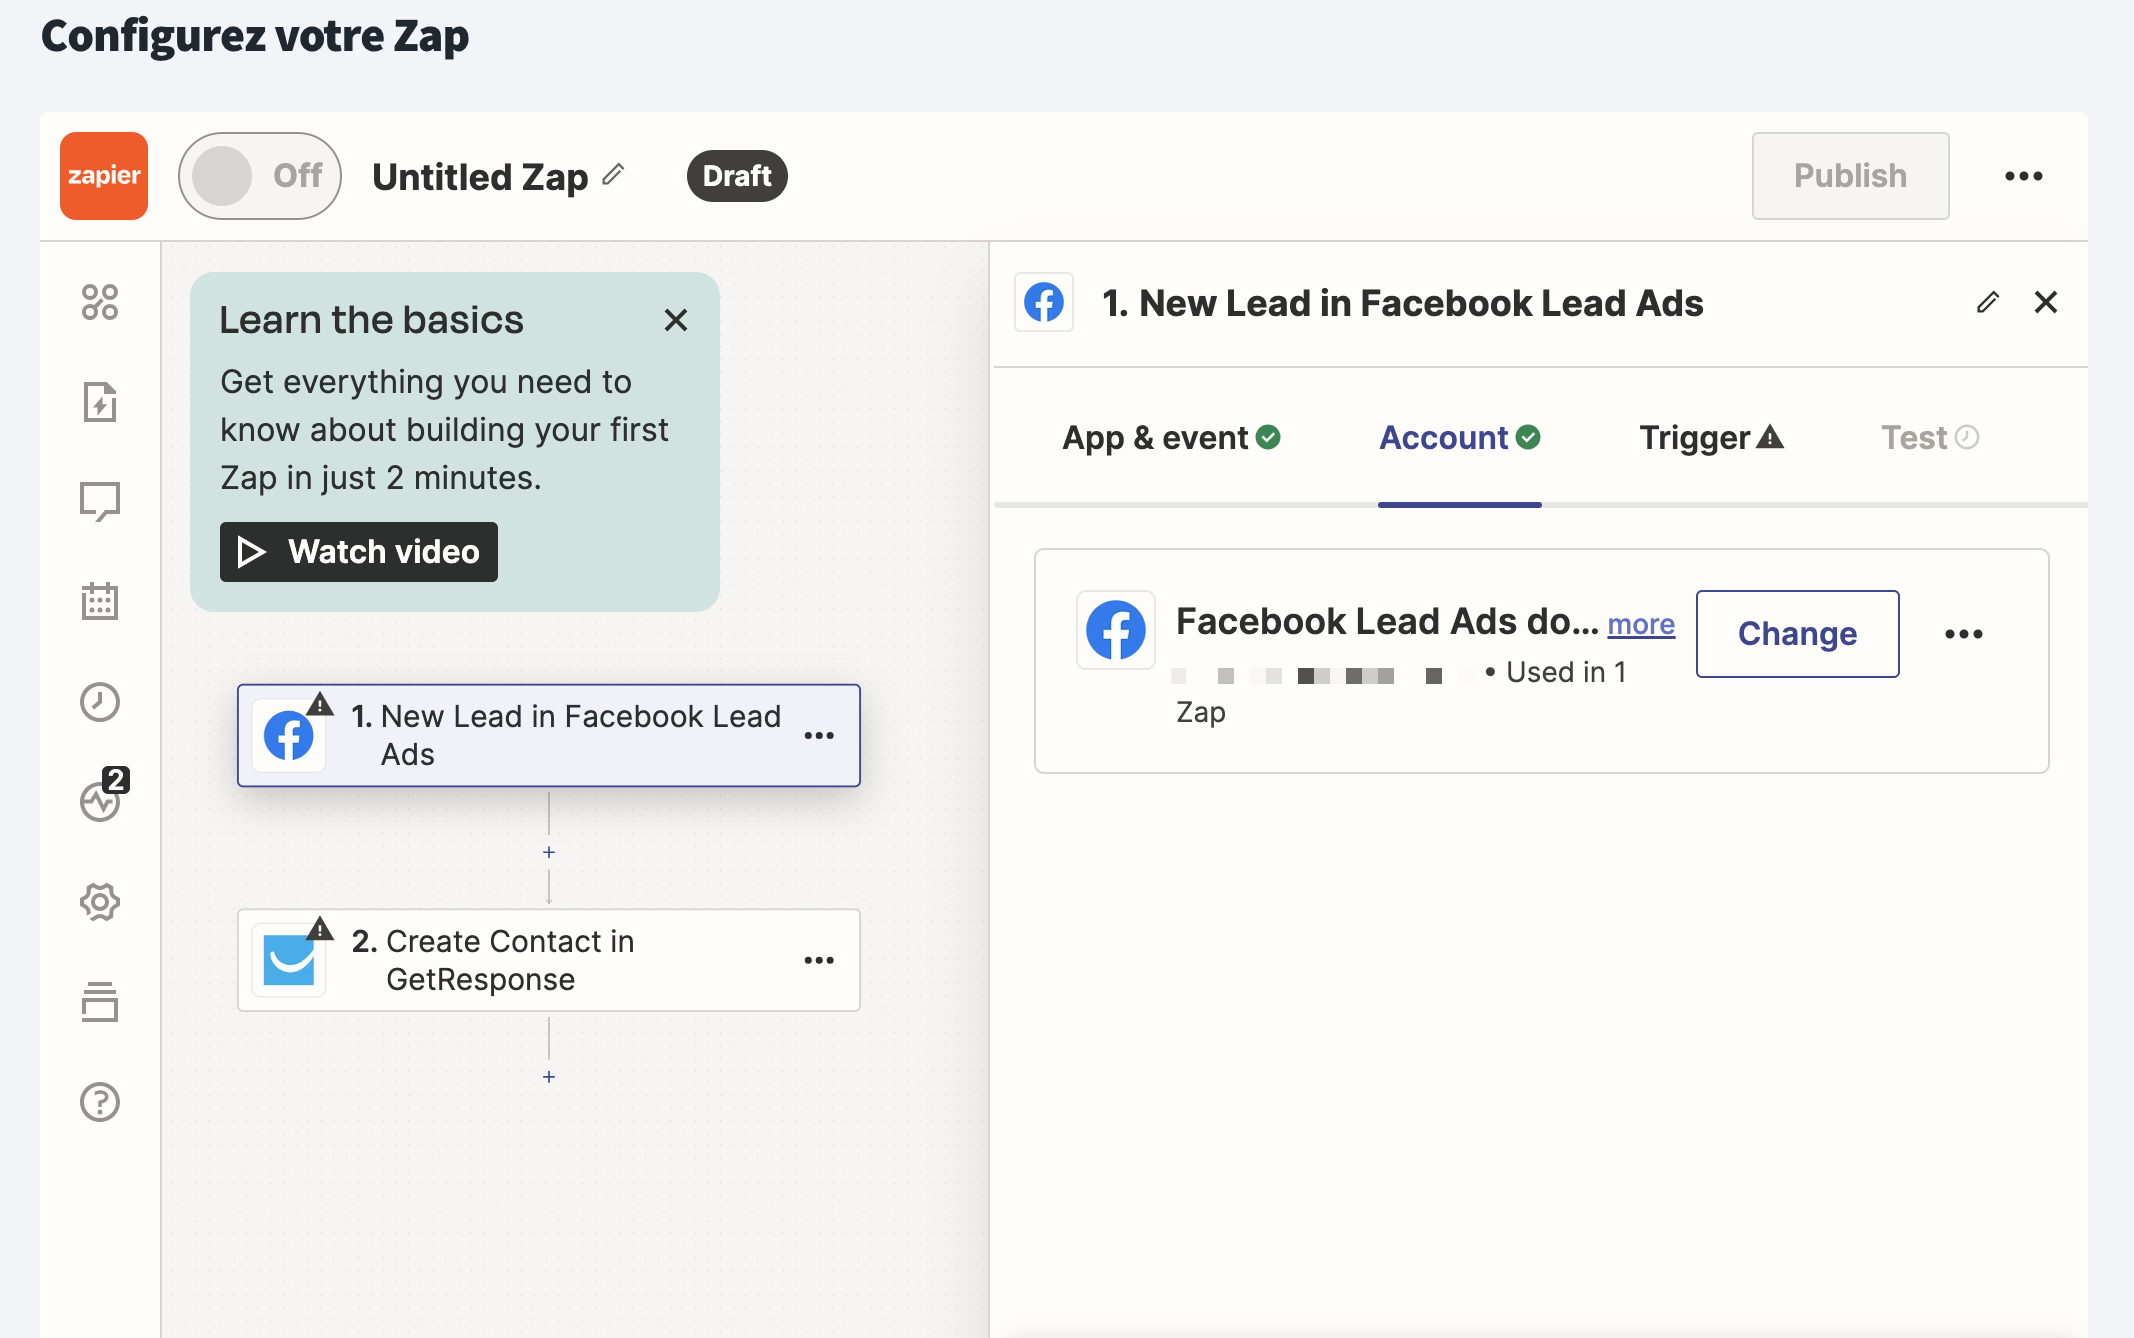This screenshot has height=1338, width=2134.
Task: Open the versions stack sidebar icon
Action: [x=100, y=1002]
